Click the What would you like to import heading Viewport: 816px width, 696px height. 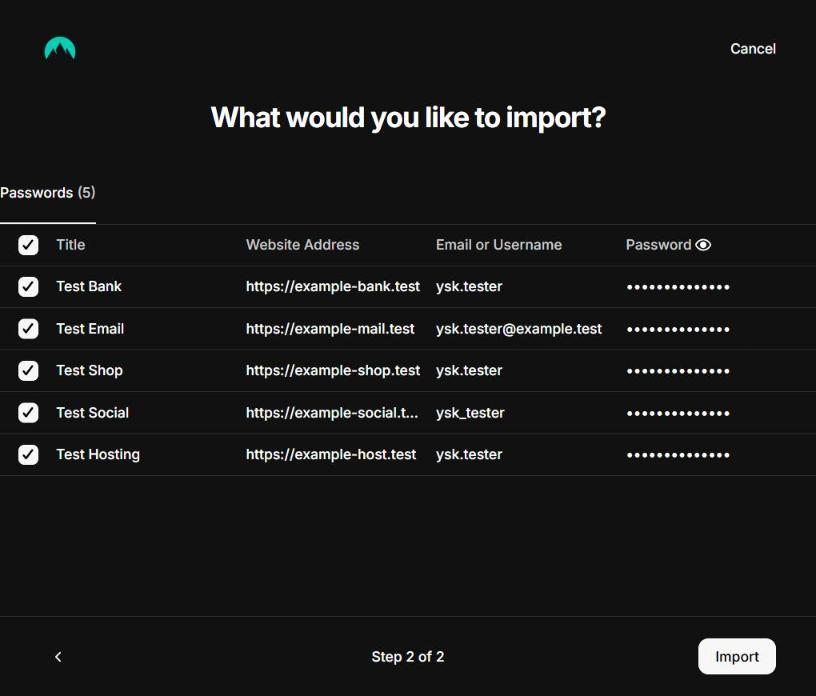[408, 118]
